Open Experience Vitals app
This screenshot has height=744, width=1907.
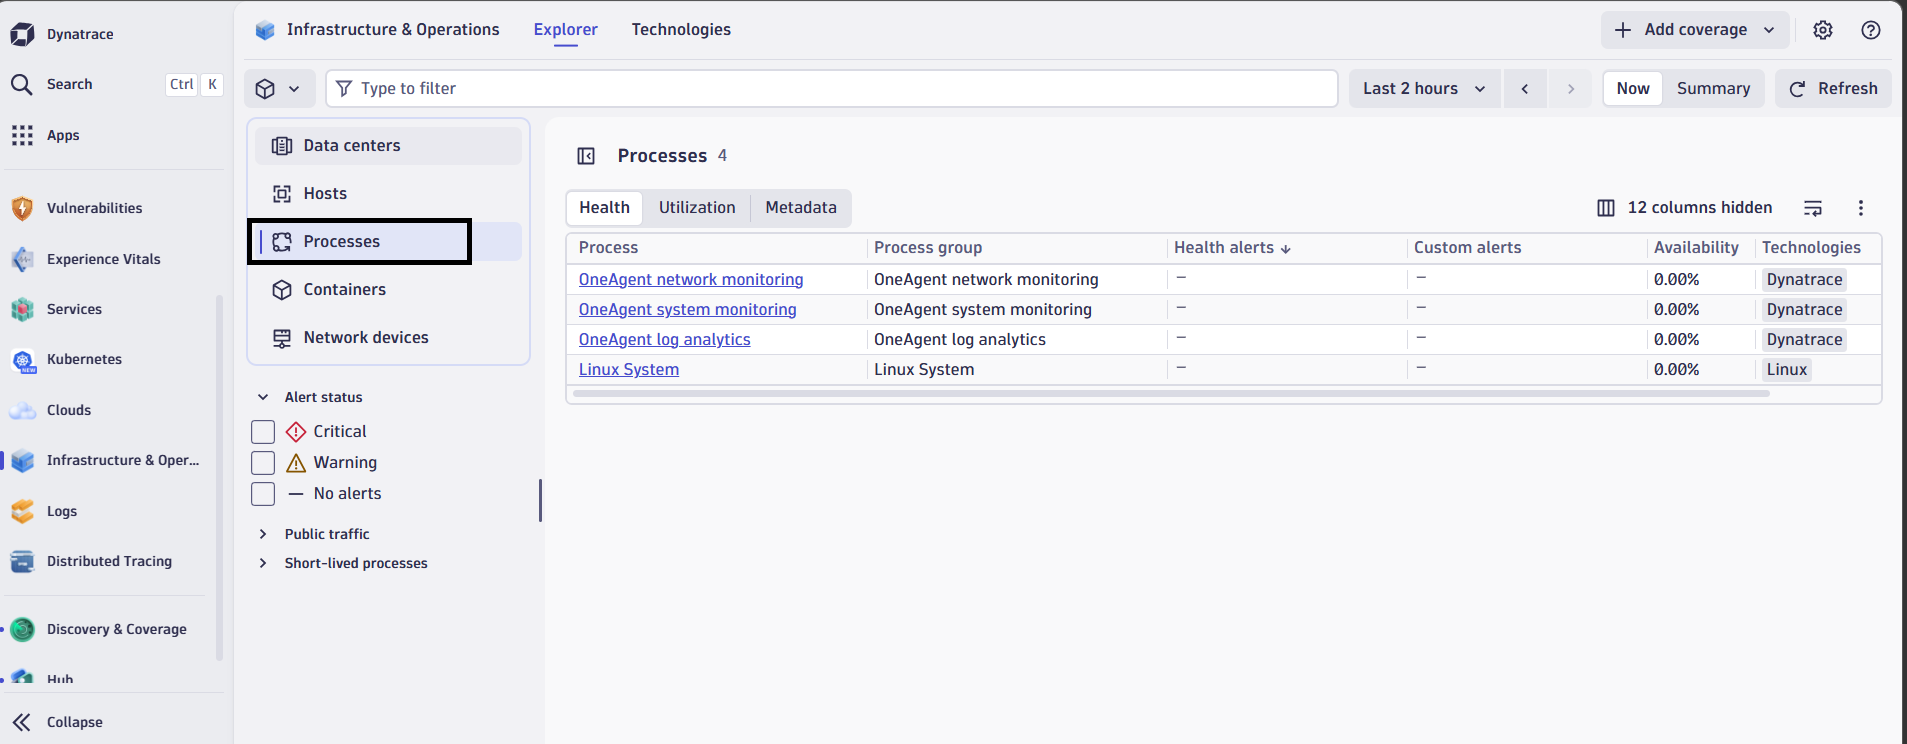click(x=103, y=259)
